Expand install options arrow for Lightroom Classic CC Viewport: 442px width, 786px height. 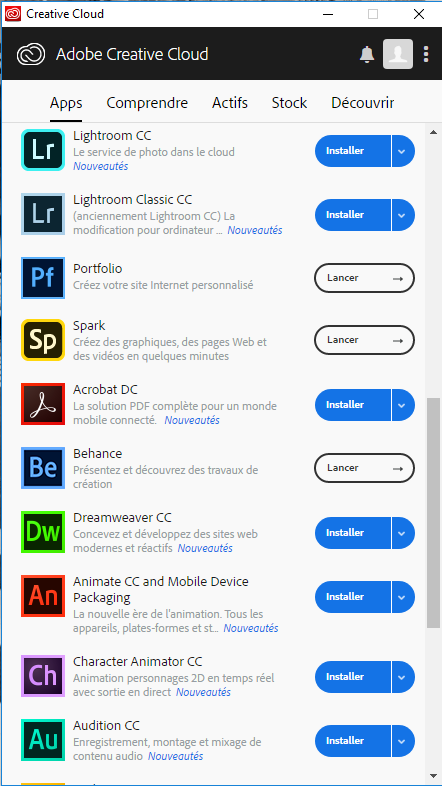point(403,215)
